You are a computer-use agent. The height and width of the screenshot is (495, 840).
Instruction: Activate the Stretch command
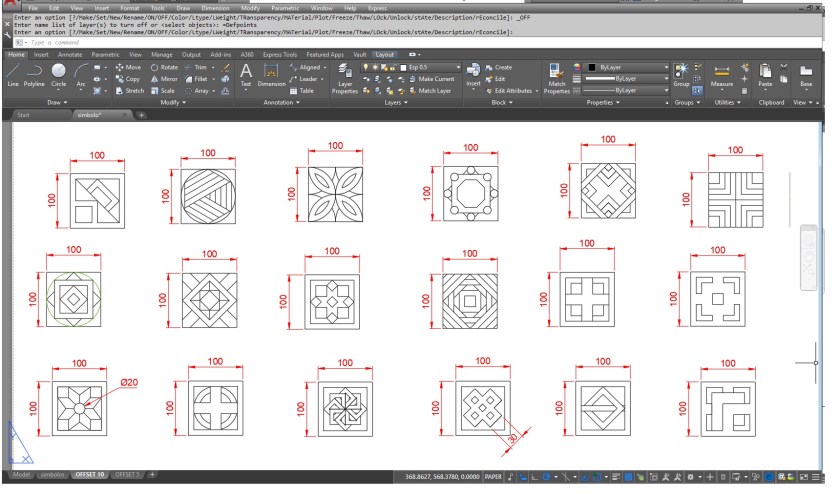130,91
